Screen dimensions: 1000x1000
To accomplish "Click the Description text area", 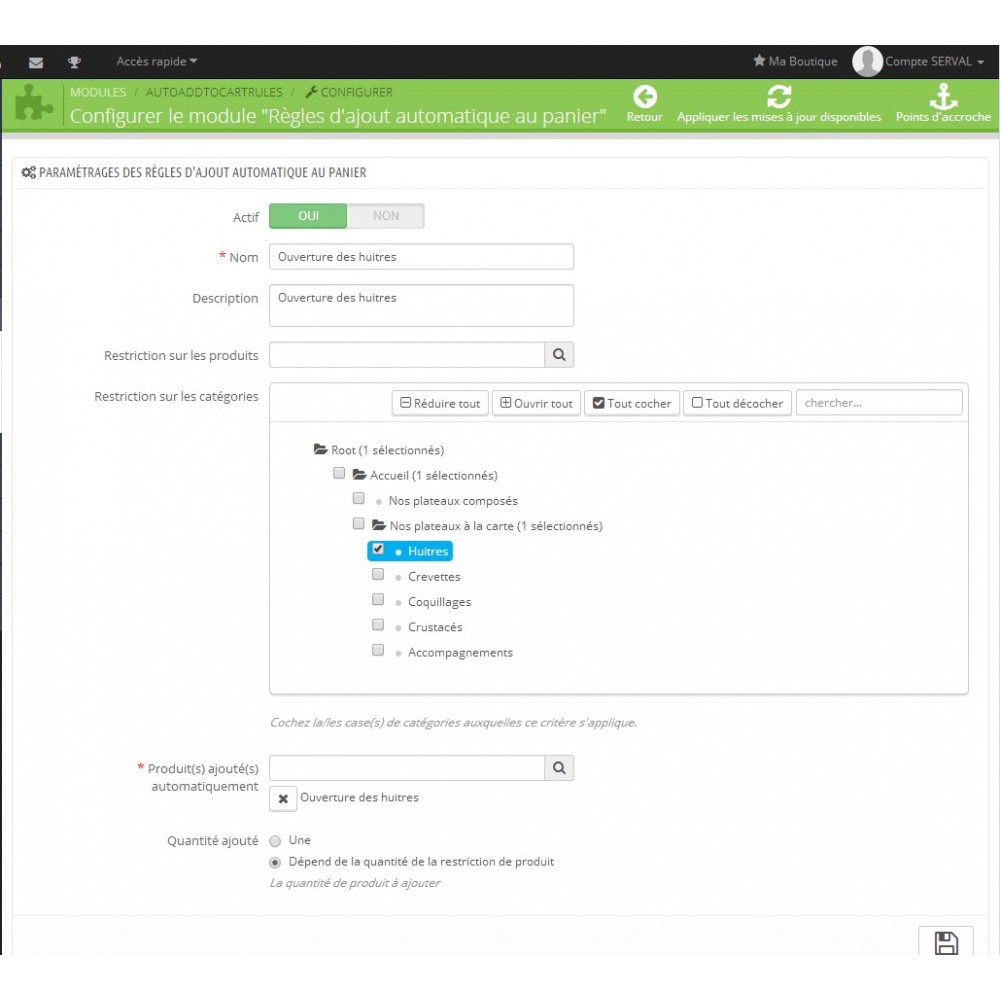I will pos(422,305).
